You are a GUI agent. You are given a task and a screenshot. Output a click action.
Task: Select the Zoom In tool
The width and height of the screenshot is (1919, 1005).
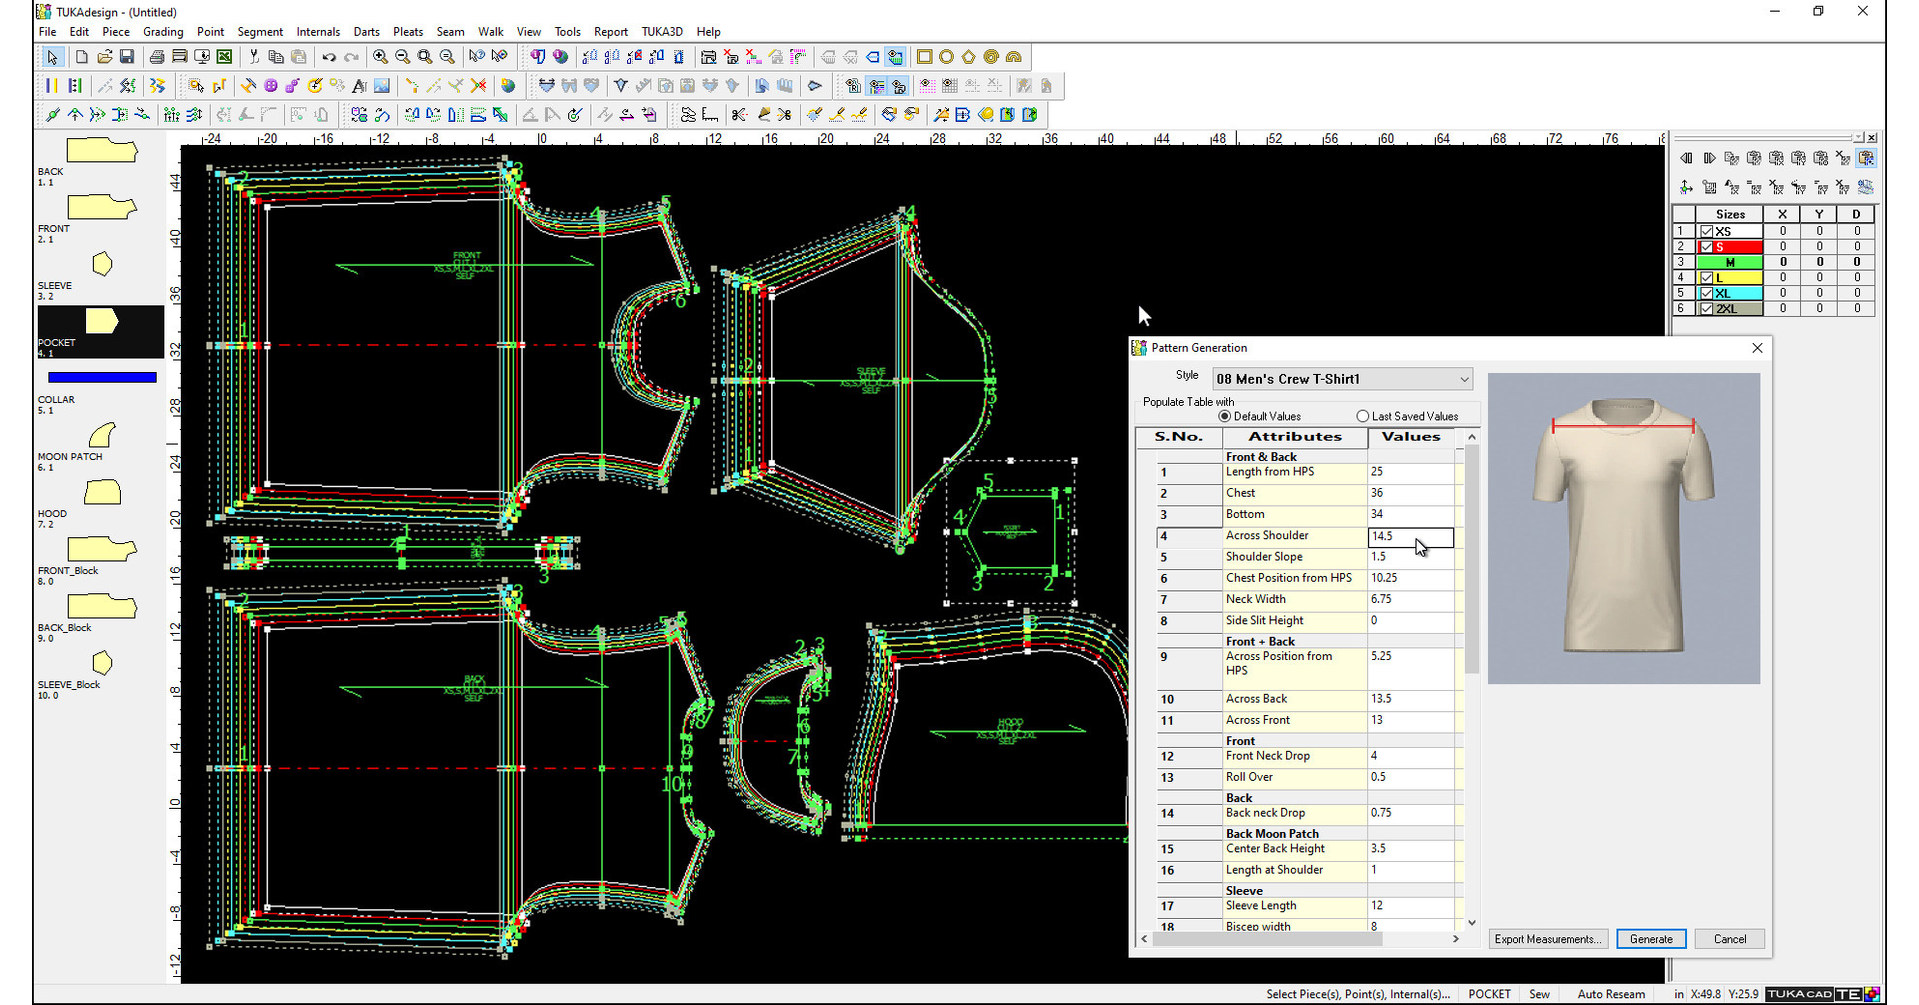pos(380,57)
